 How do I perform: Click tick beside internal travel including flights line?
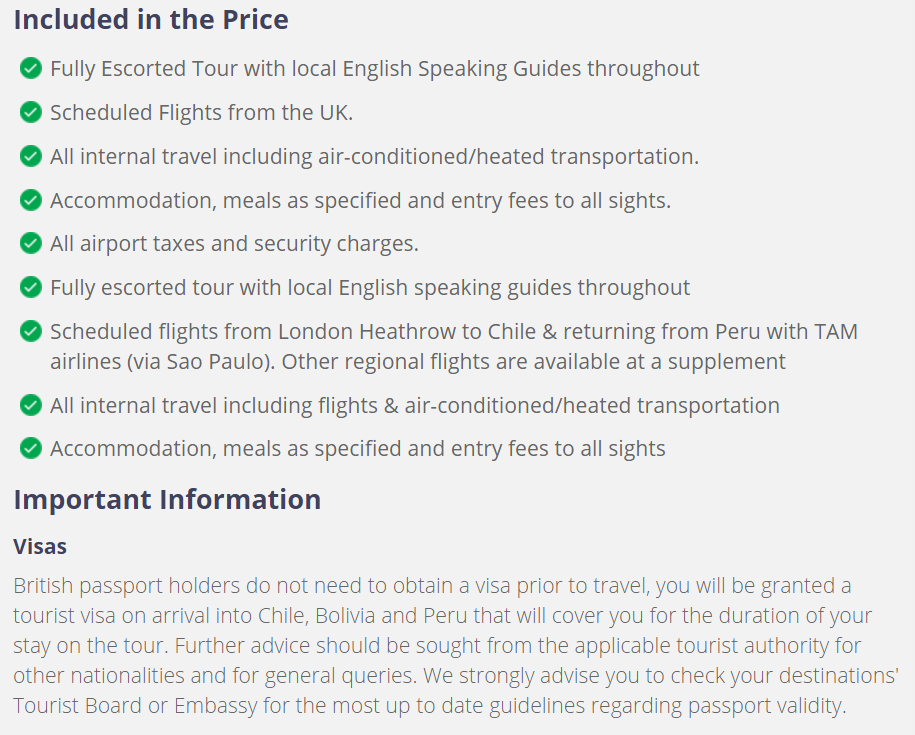[30, 405]
